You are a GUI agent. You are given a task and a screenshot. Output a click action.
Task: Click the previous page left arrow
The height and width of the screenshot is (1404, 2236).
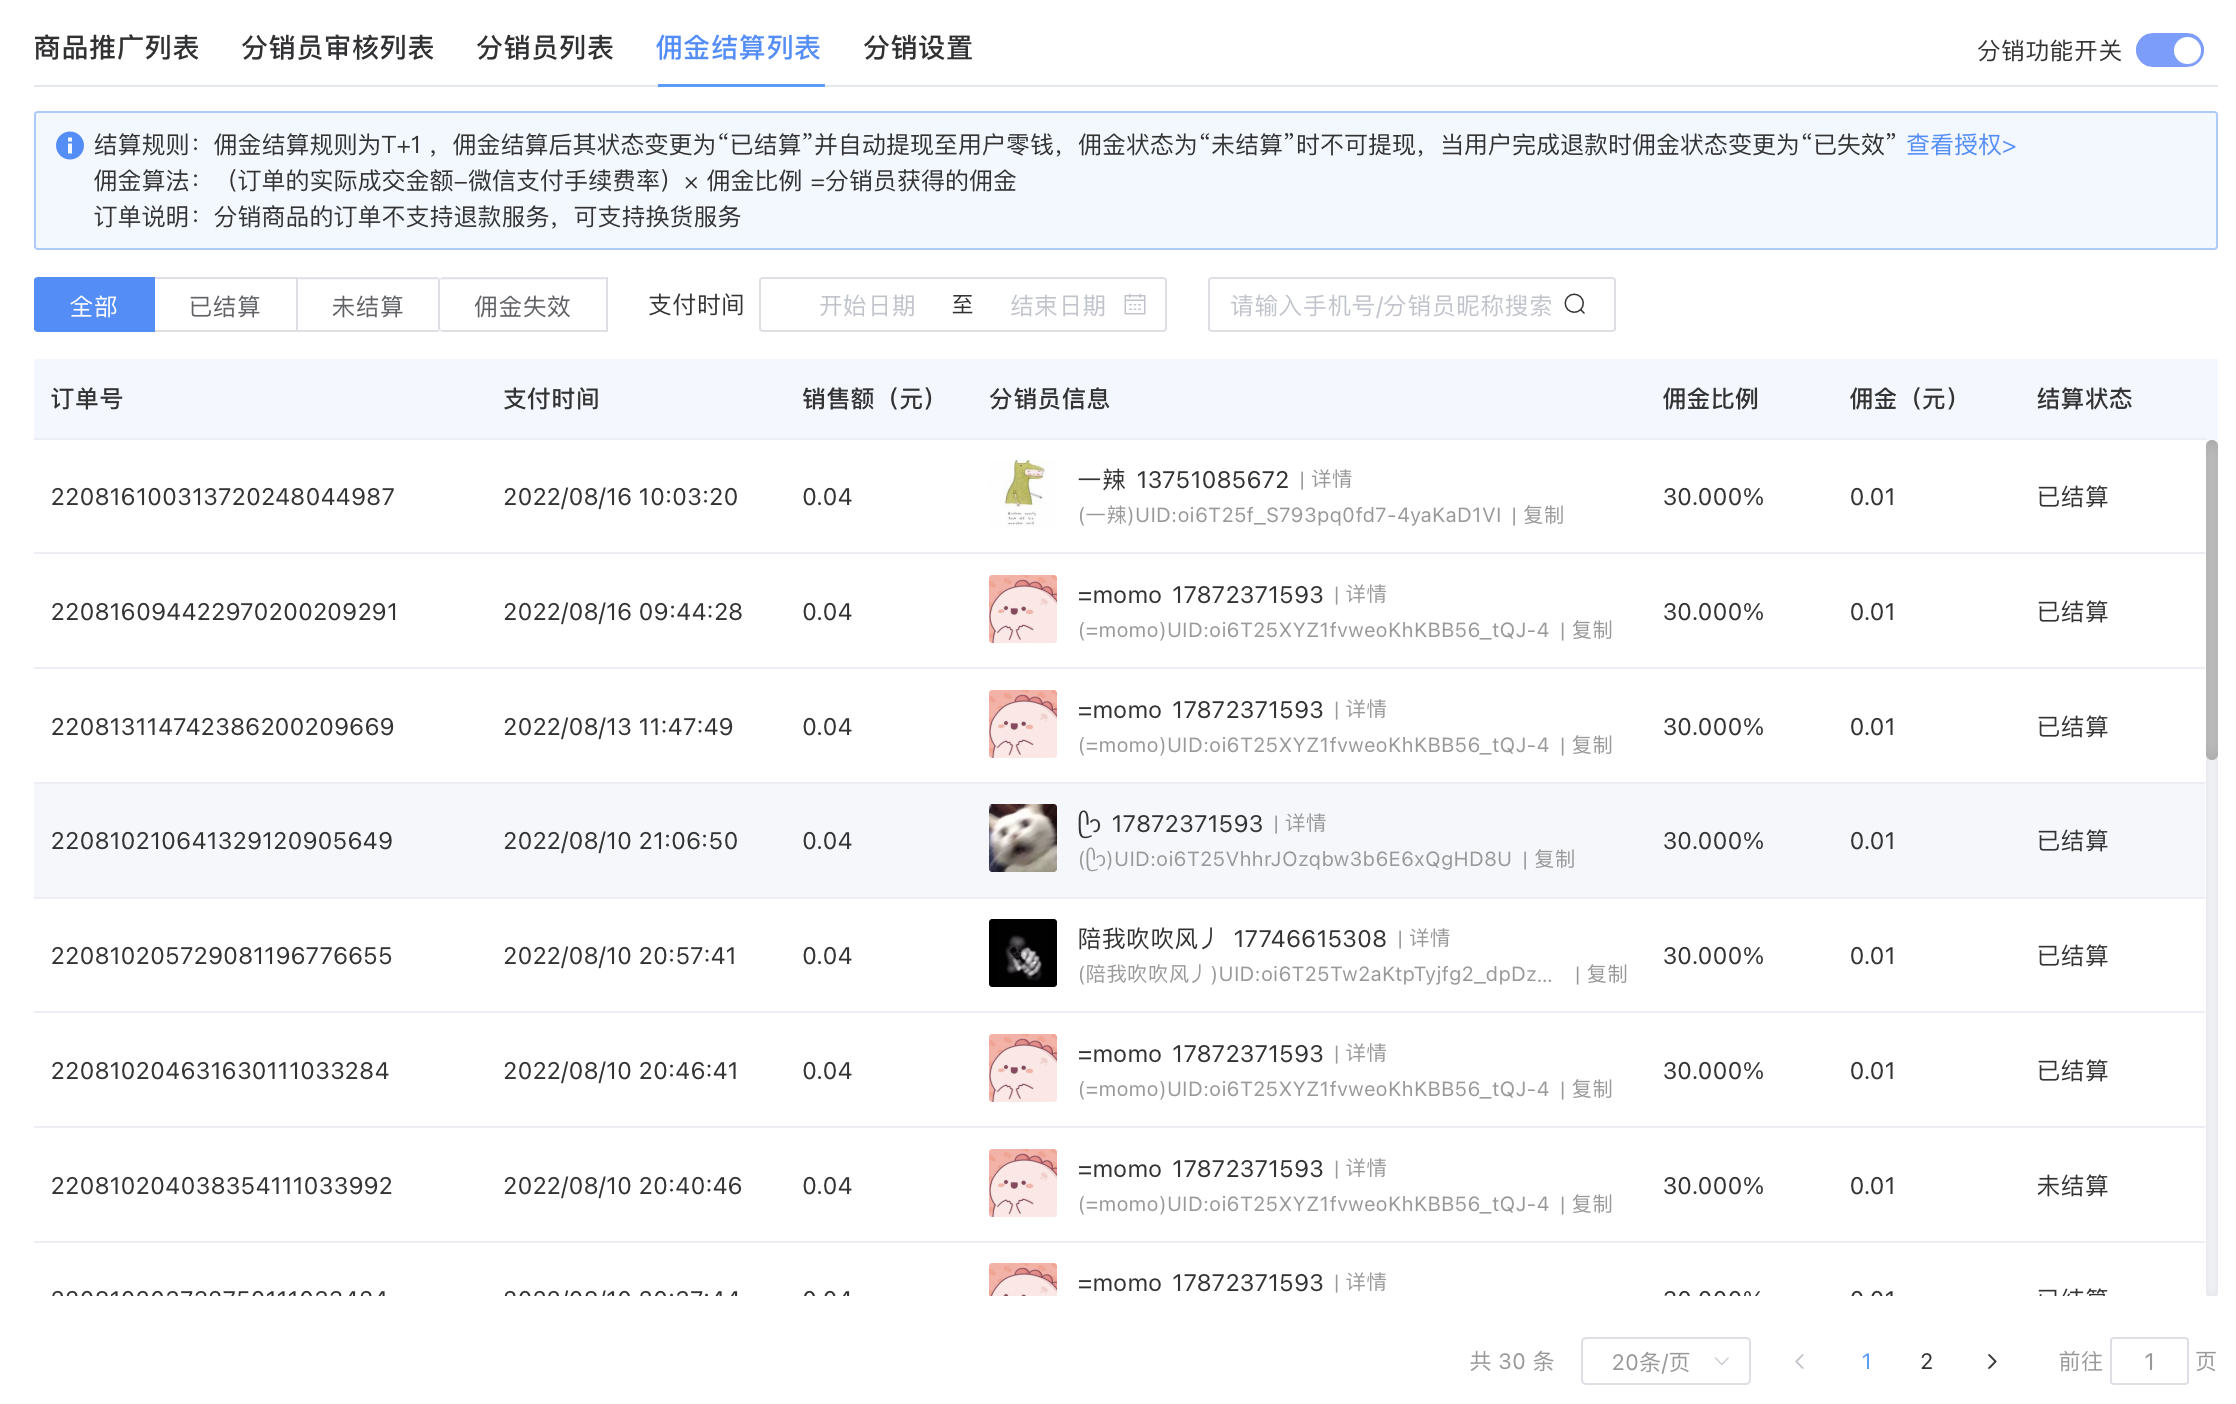pos(1800,1361)
